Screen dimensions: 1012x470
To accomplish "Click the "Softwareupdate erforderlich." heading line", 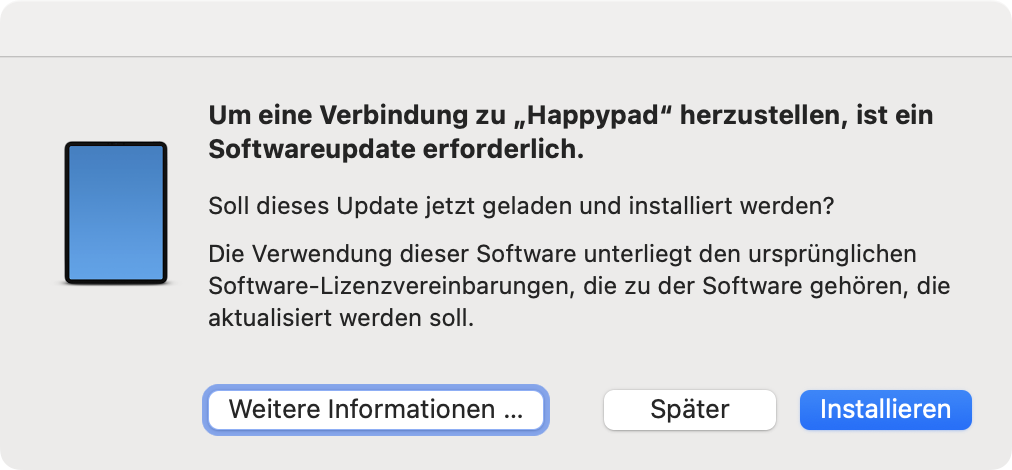I will (395, 150).
